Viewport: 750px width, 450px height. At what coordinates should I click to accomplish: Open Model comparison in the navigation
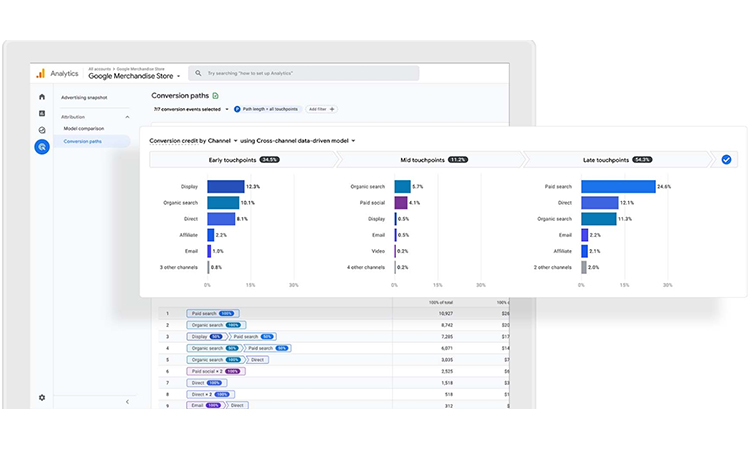(x=85, y=129)
